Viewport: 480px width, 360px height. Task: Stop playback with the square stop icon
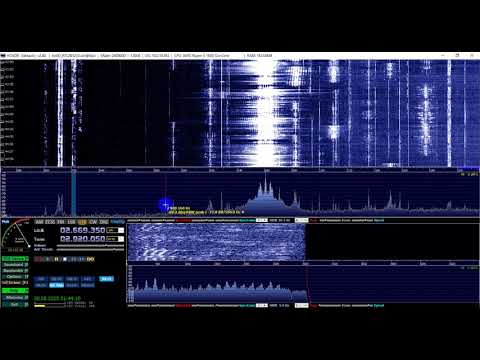[x=65, y=259]
